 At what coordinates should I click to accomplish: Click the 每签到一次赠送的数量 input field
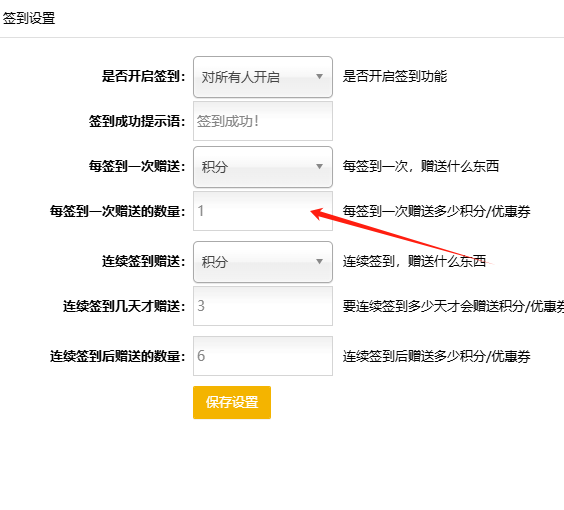[x=263, y=211]
